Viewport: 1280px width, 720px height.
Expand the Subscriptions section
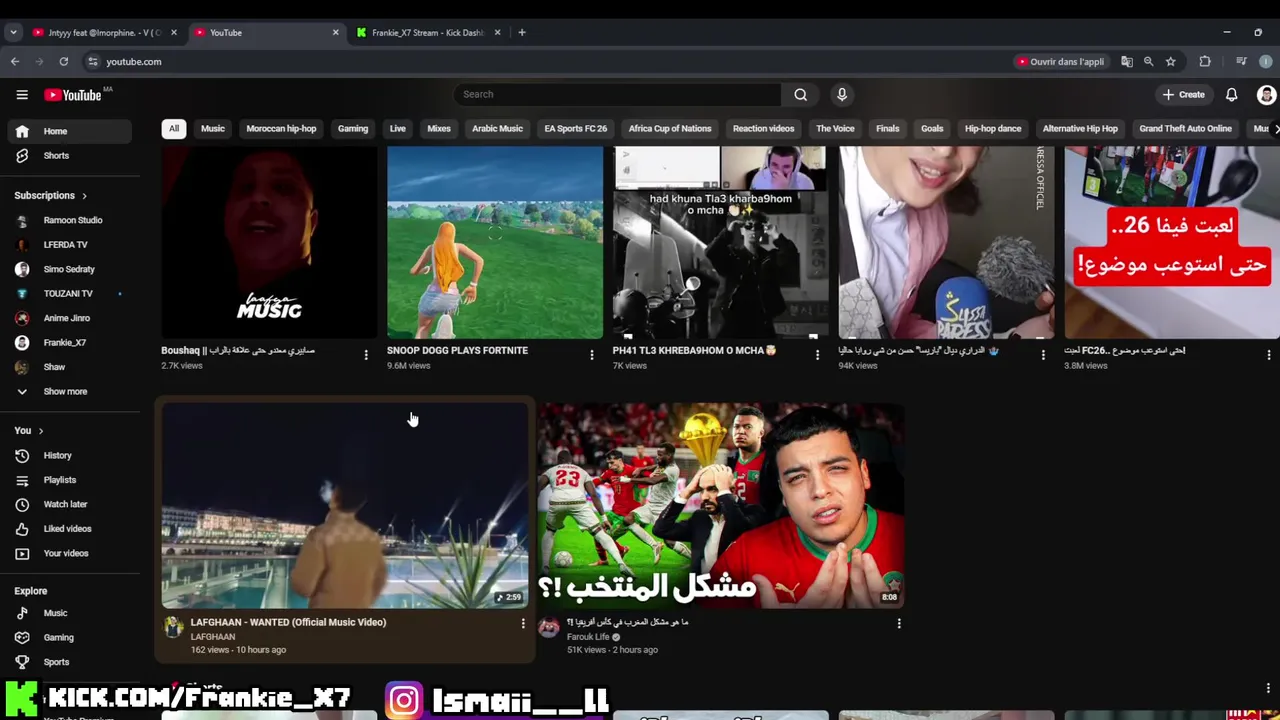[50, 196]
